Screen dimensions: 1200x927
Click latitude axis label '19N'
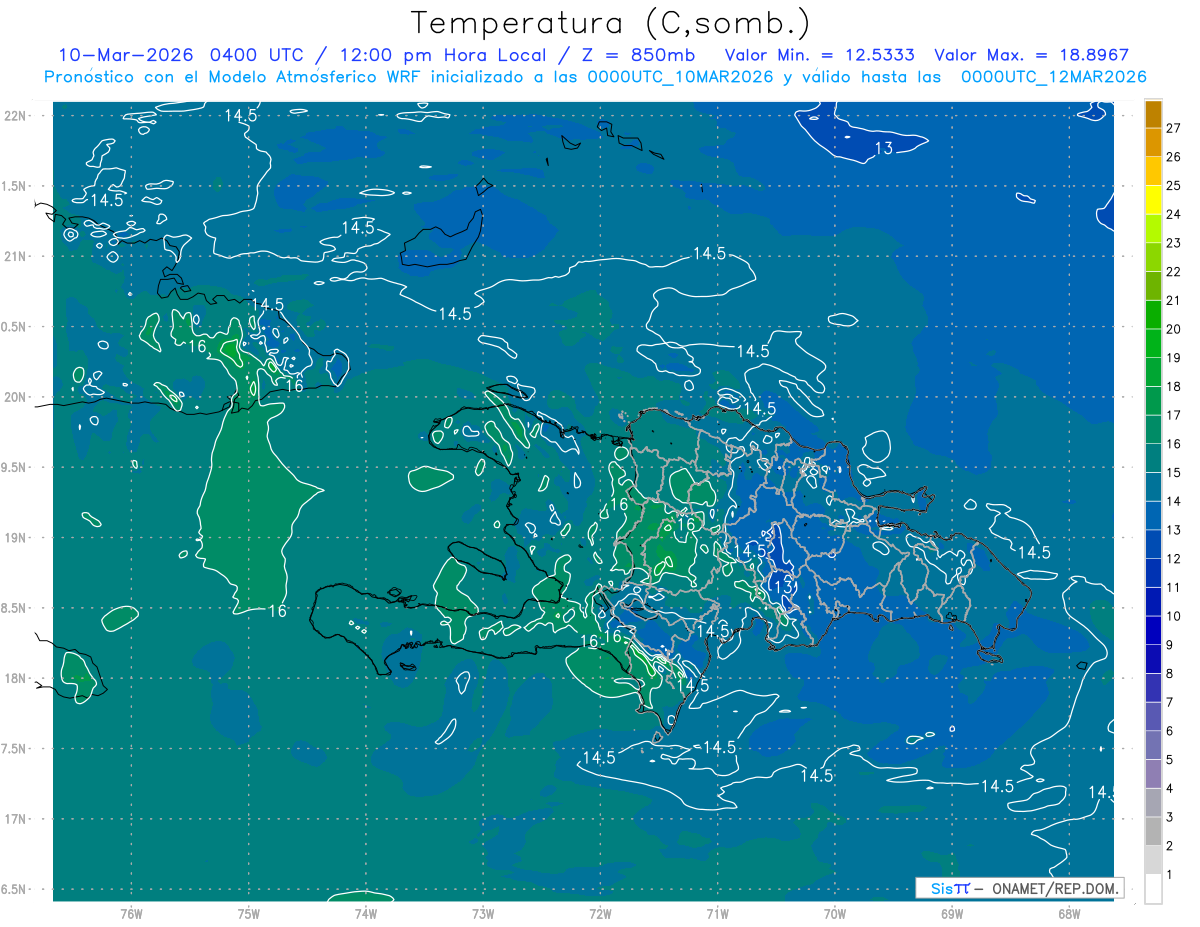click(15, 538)
